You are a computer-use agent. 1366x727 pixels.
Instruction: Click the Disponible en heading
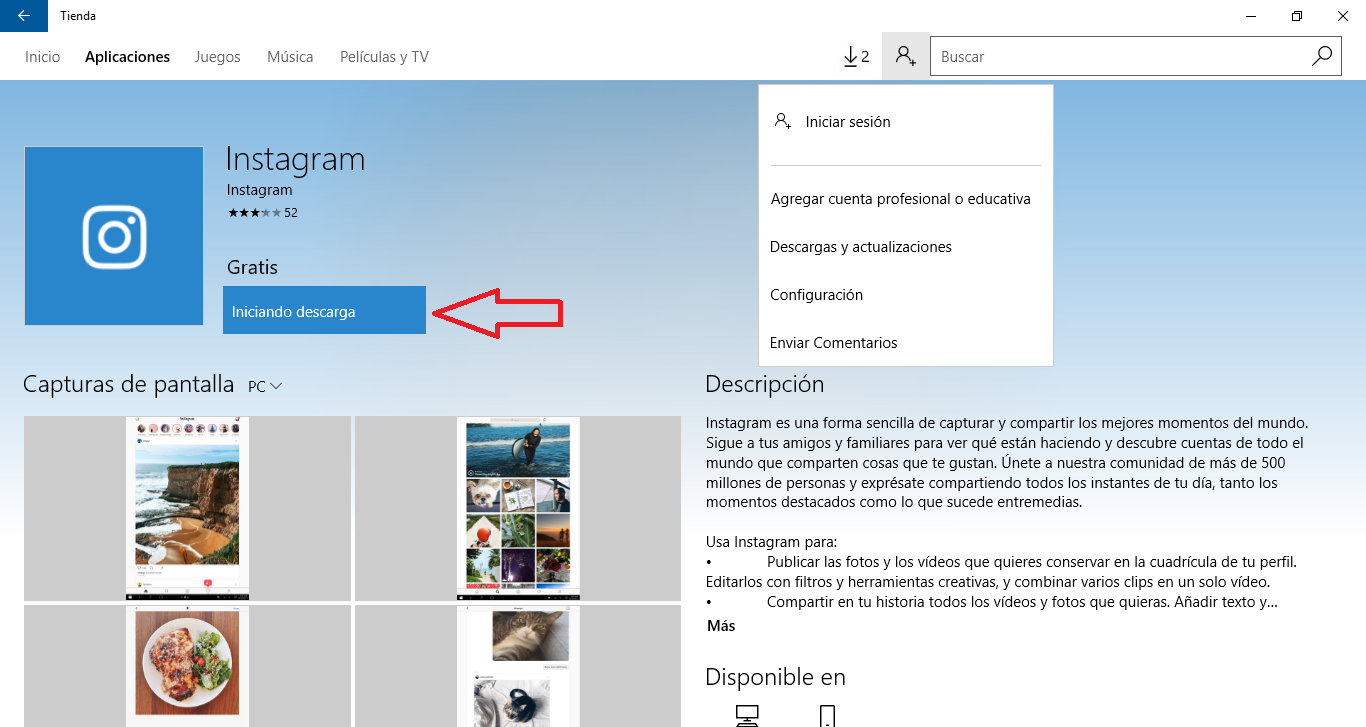[775, 677]
